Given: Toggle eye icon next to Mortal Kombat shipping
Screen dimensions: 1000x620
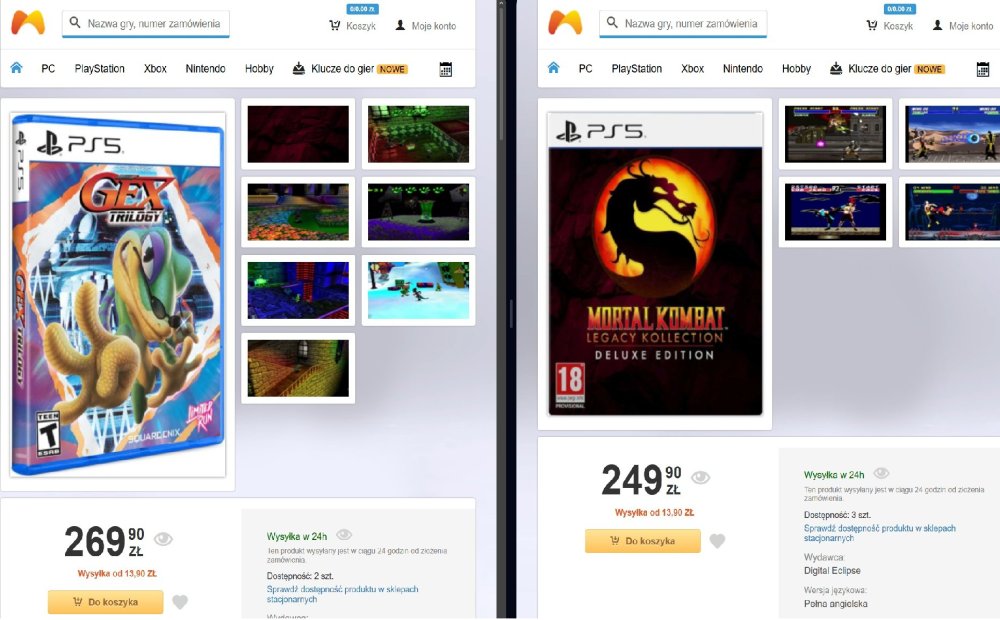Looking at the screenshot, I should coord(881,473).
